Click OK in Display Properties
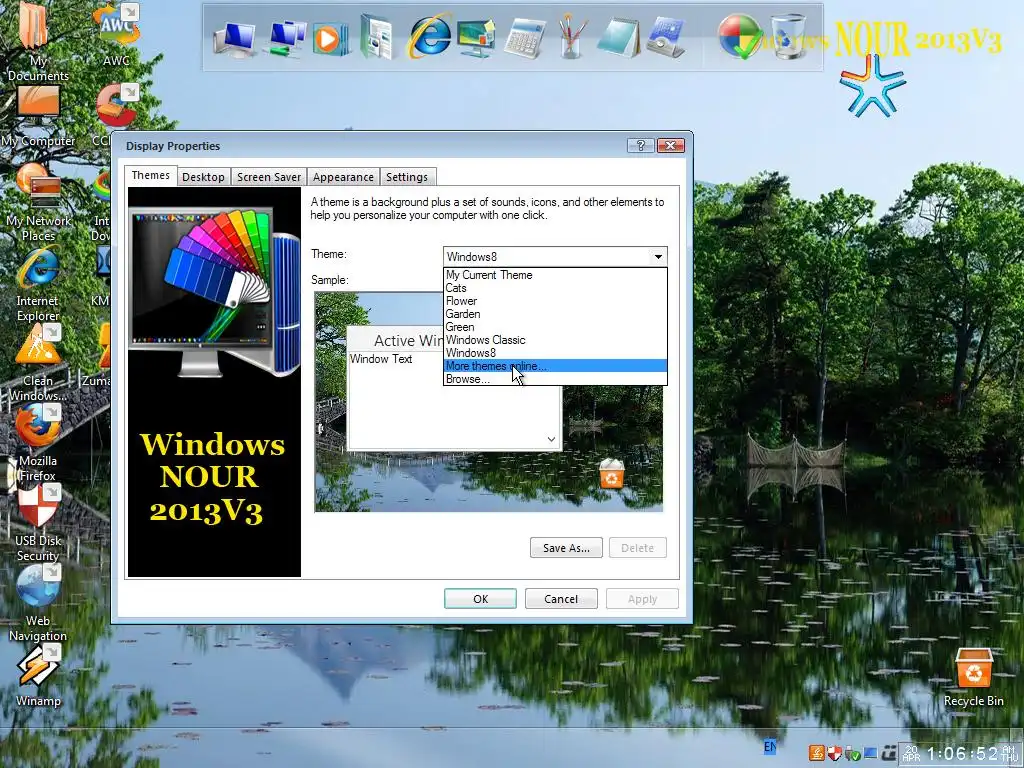The width and height of the screenshot is (1024, 768). 480,599
